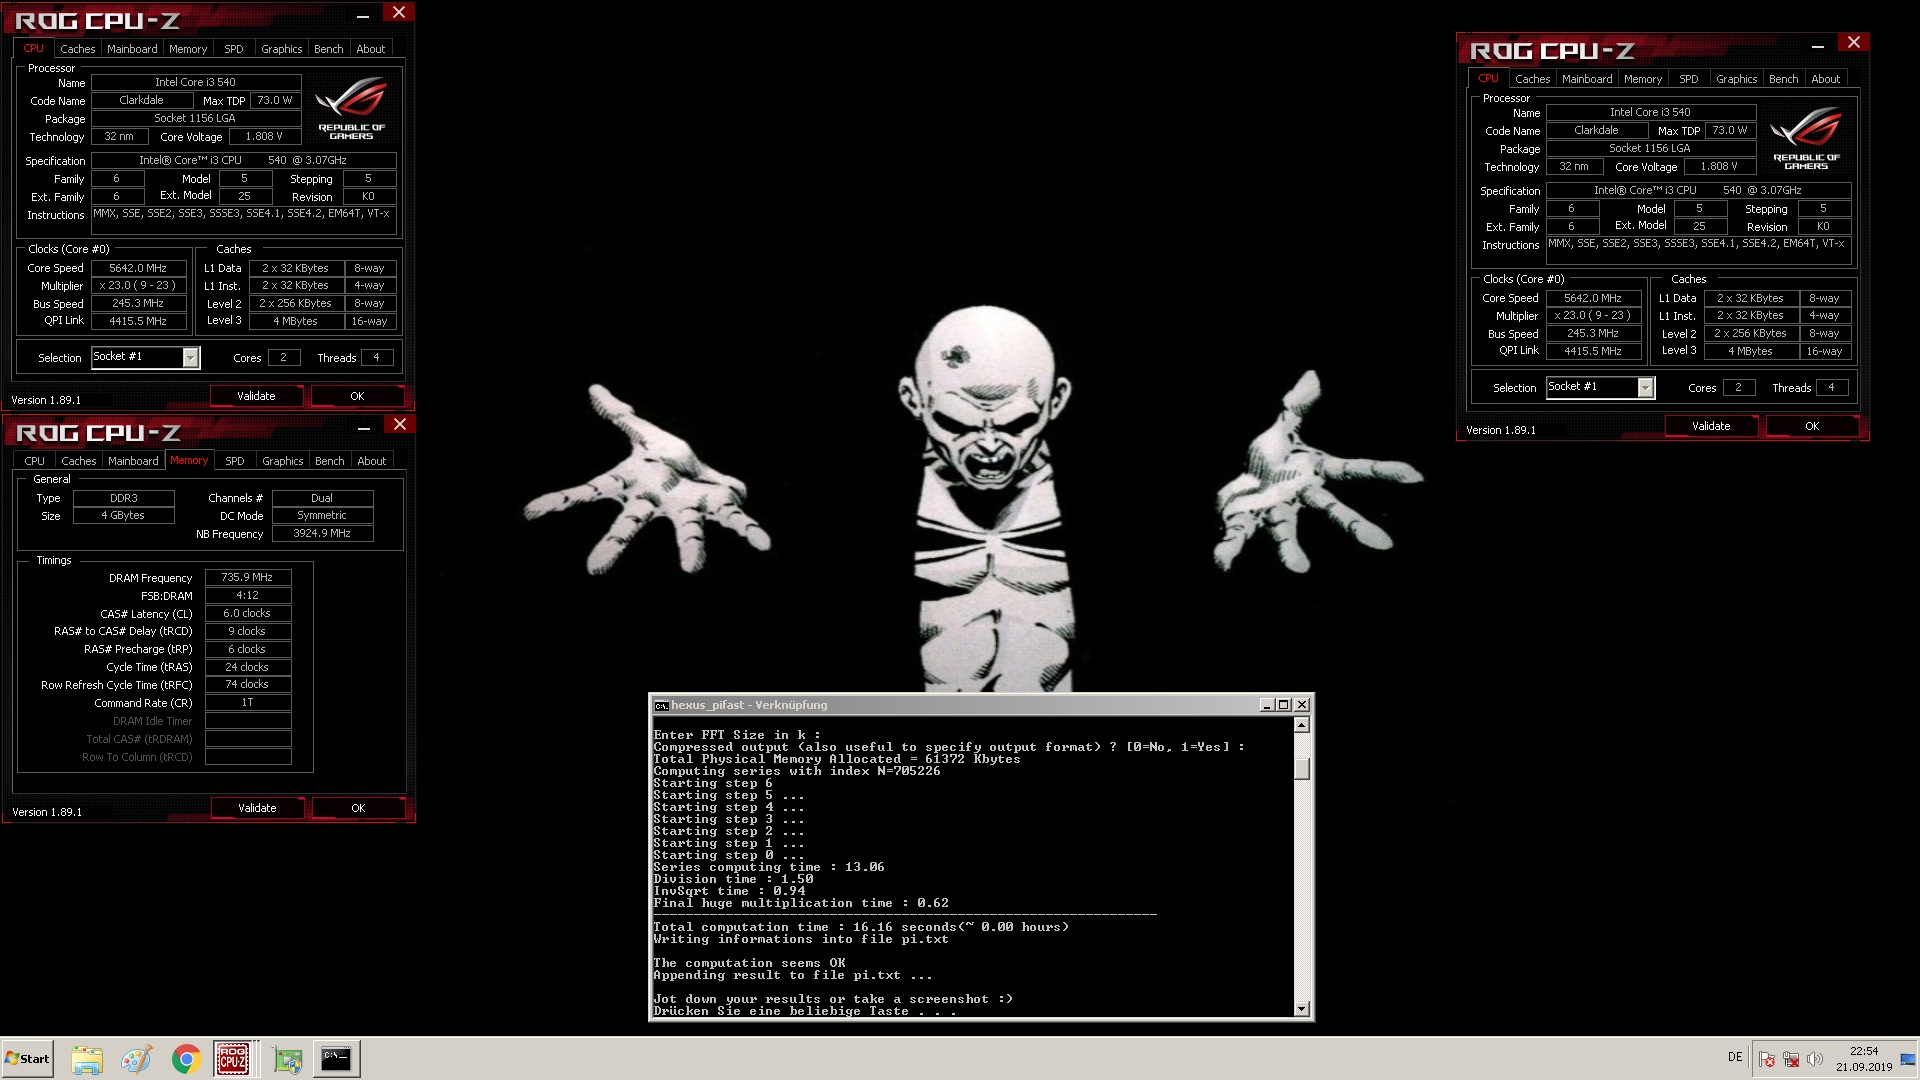Click Validate in the upper-left CPU-Z window

click(256, 396)
